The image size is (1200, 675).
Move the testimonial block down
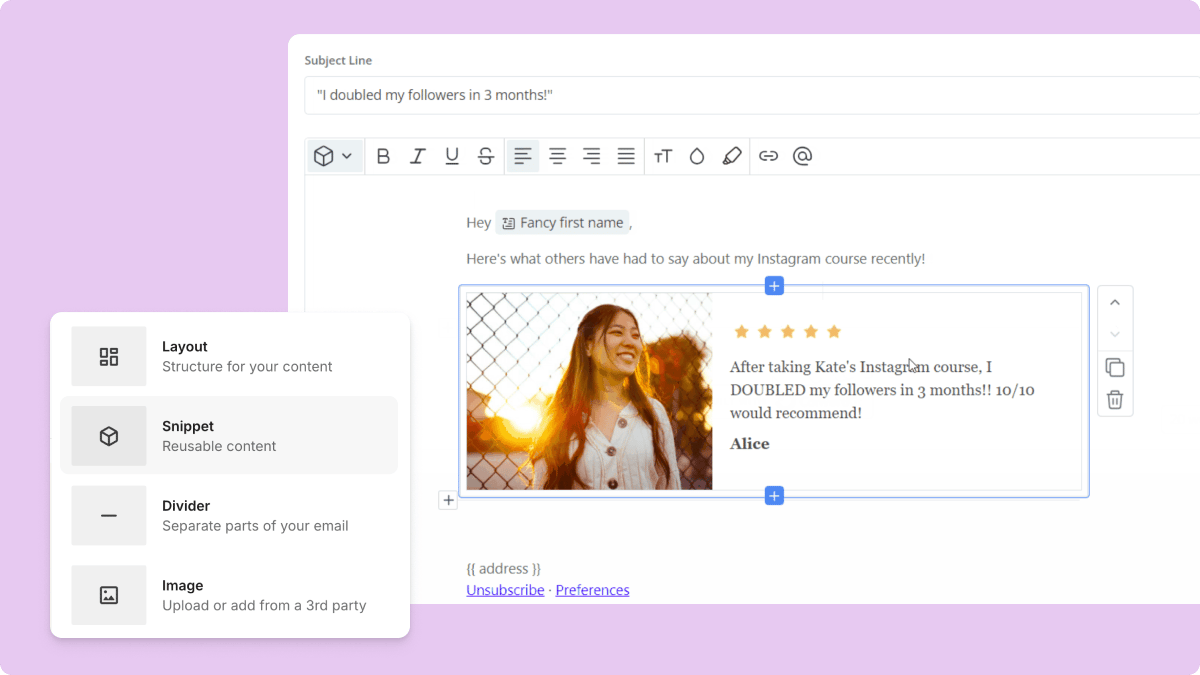point(1115,334)
